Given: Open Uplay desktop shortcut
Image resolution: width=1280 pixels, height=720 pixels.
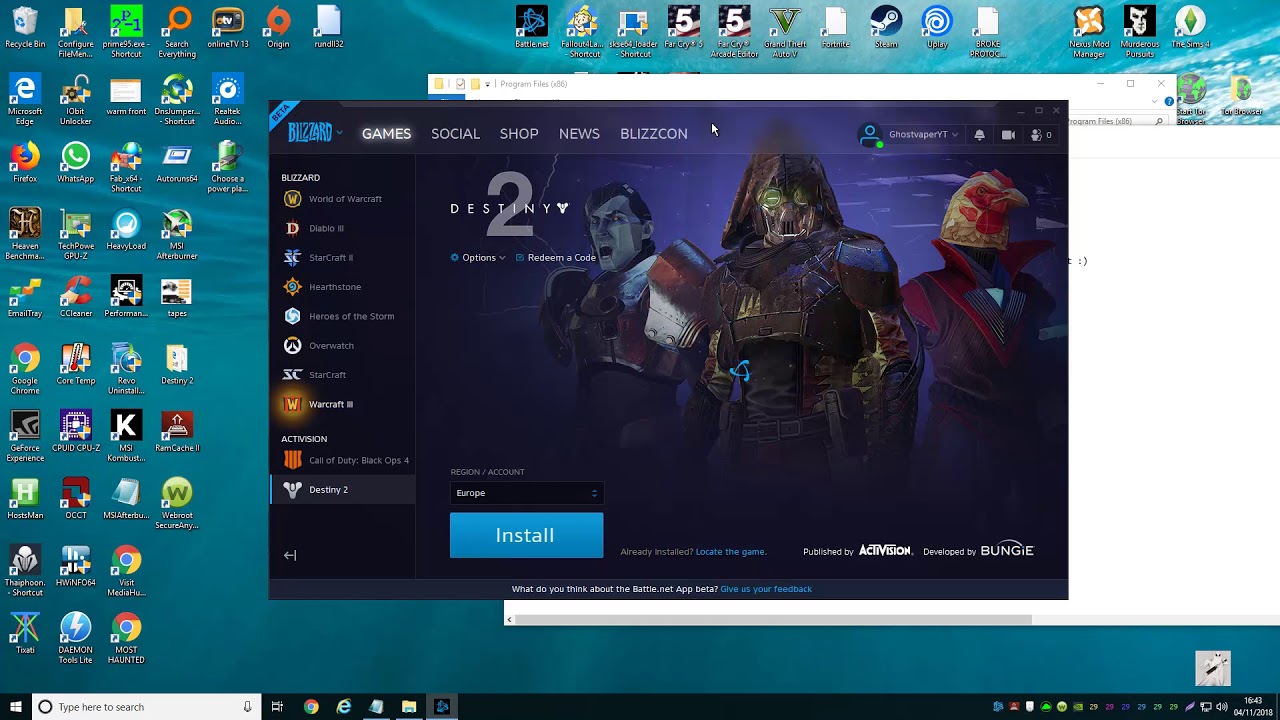Looking at the screenshot, I should pyautogui.click(x=937, y=28).
